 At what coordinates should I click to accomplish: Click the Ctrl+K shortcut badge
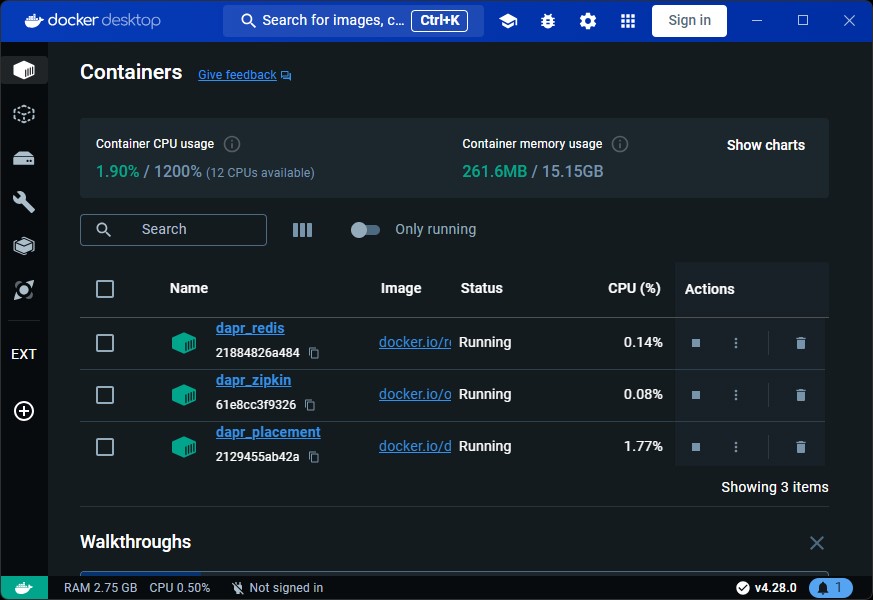pyautogui.click(x=439, y=21)
